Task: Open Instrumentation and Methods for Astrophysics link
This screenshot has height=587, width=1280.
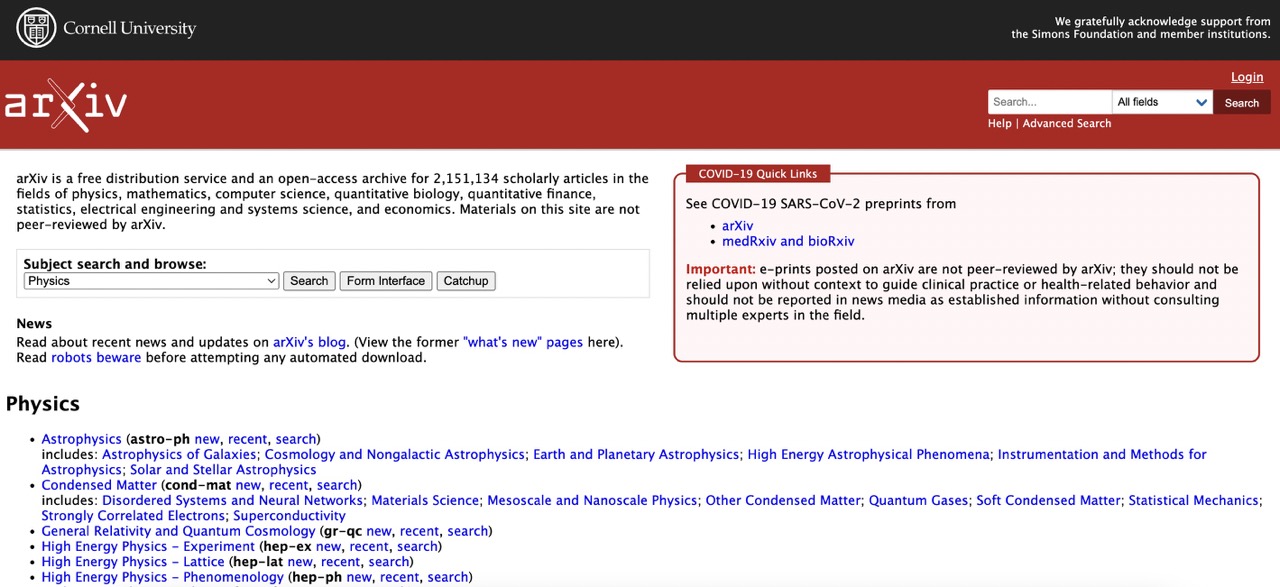Action: (x=1102, y=454)
